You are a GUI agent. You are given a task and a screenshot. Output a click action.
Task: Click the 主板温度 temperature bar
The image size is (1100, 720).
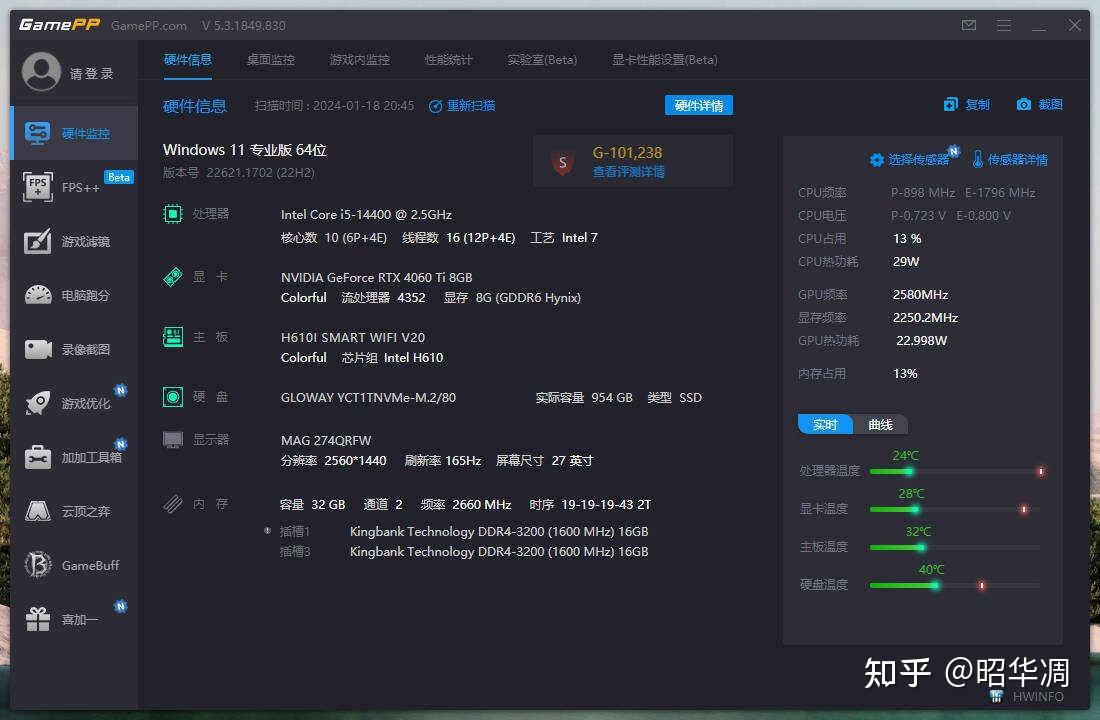pyautogui.click(x=954, y=547)
